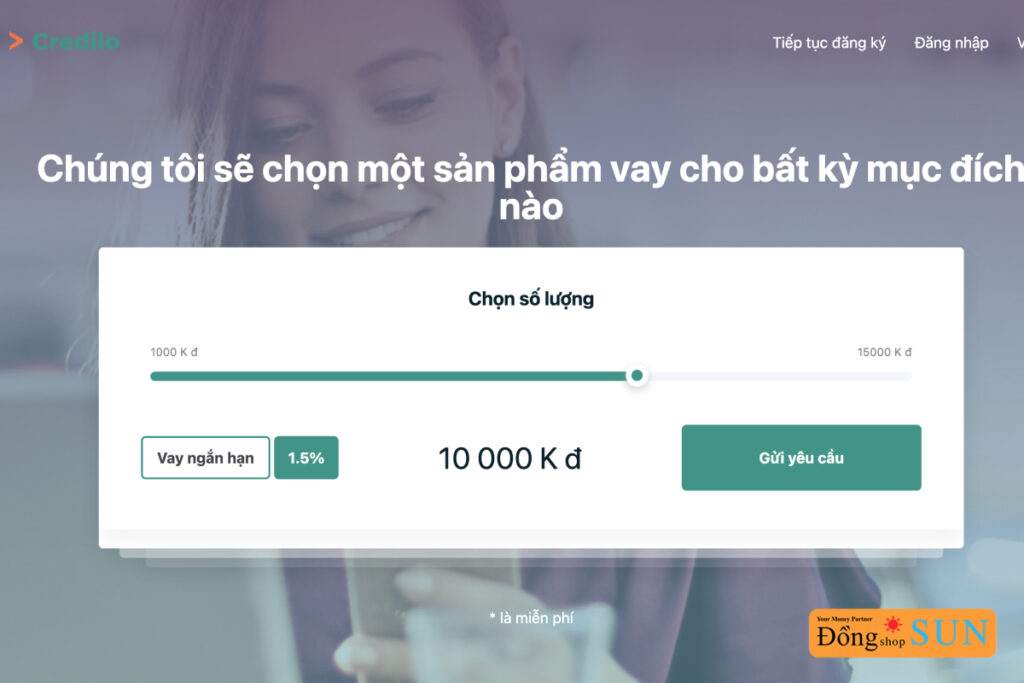
Task: Select Đăng nhập in the top navigation
Action: [951, 43]
